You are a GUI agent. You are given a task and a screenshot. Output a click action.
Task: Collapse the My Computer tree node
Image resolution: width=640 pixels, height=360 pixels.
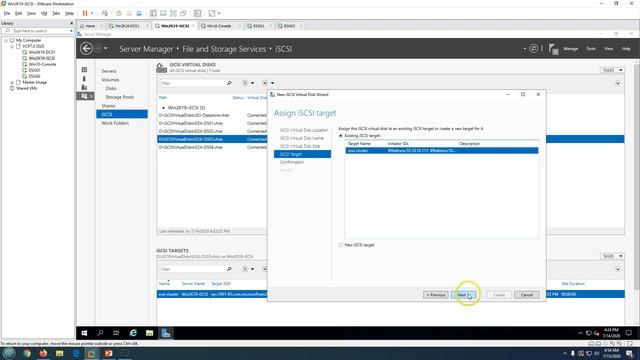tap(6, 40)
